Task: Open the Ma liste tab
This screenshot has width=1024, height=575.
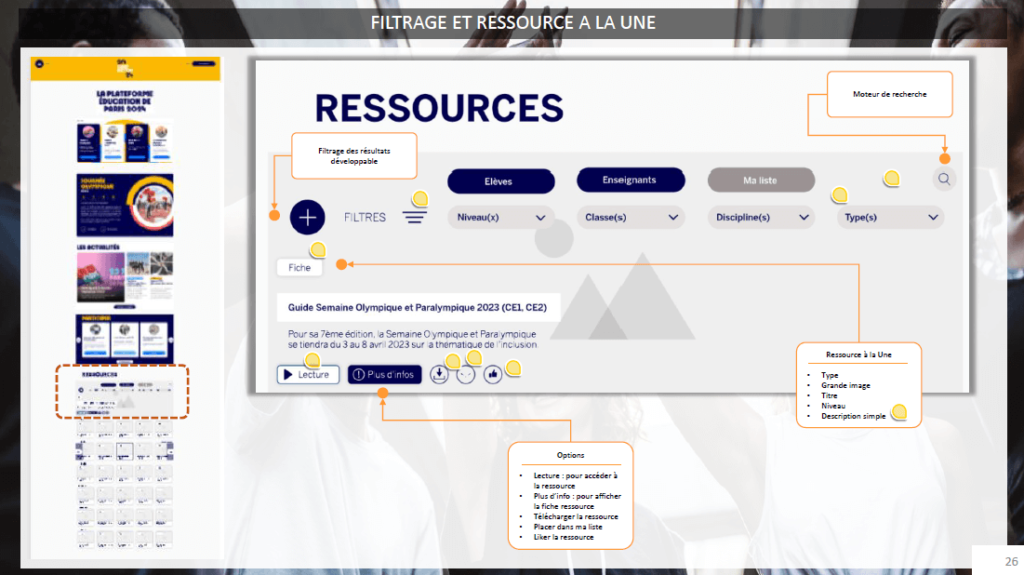Action: click(x=760, y=181)
